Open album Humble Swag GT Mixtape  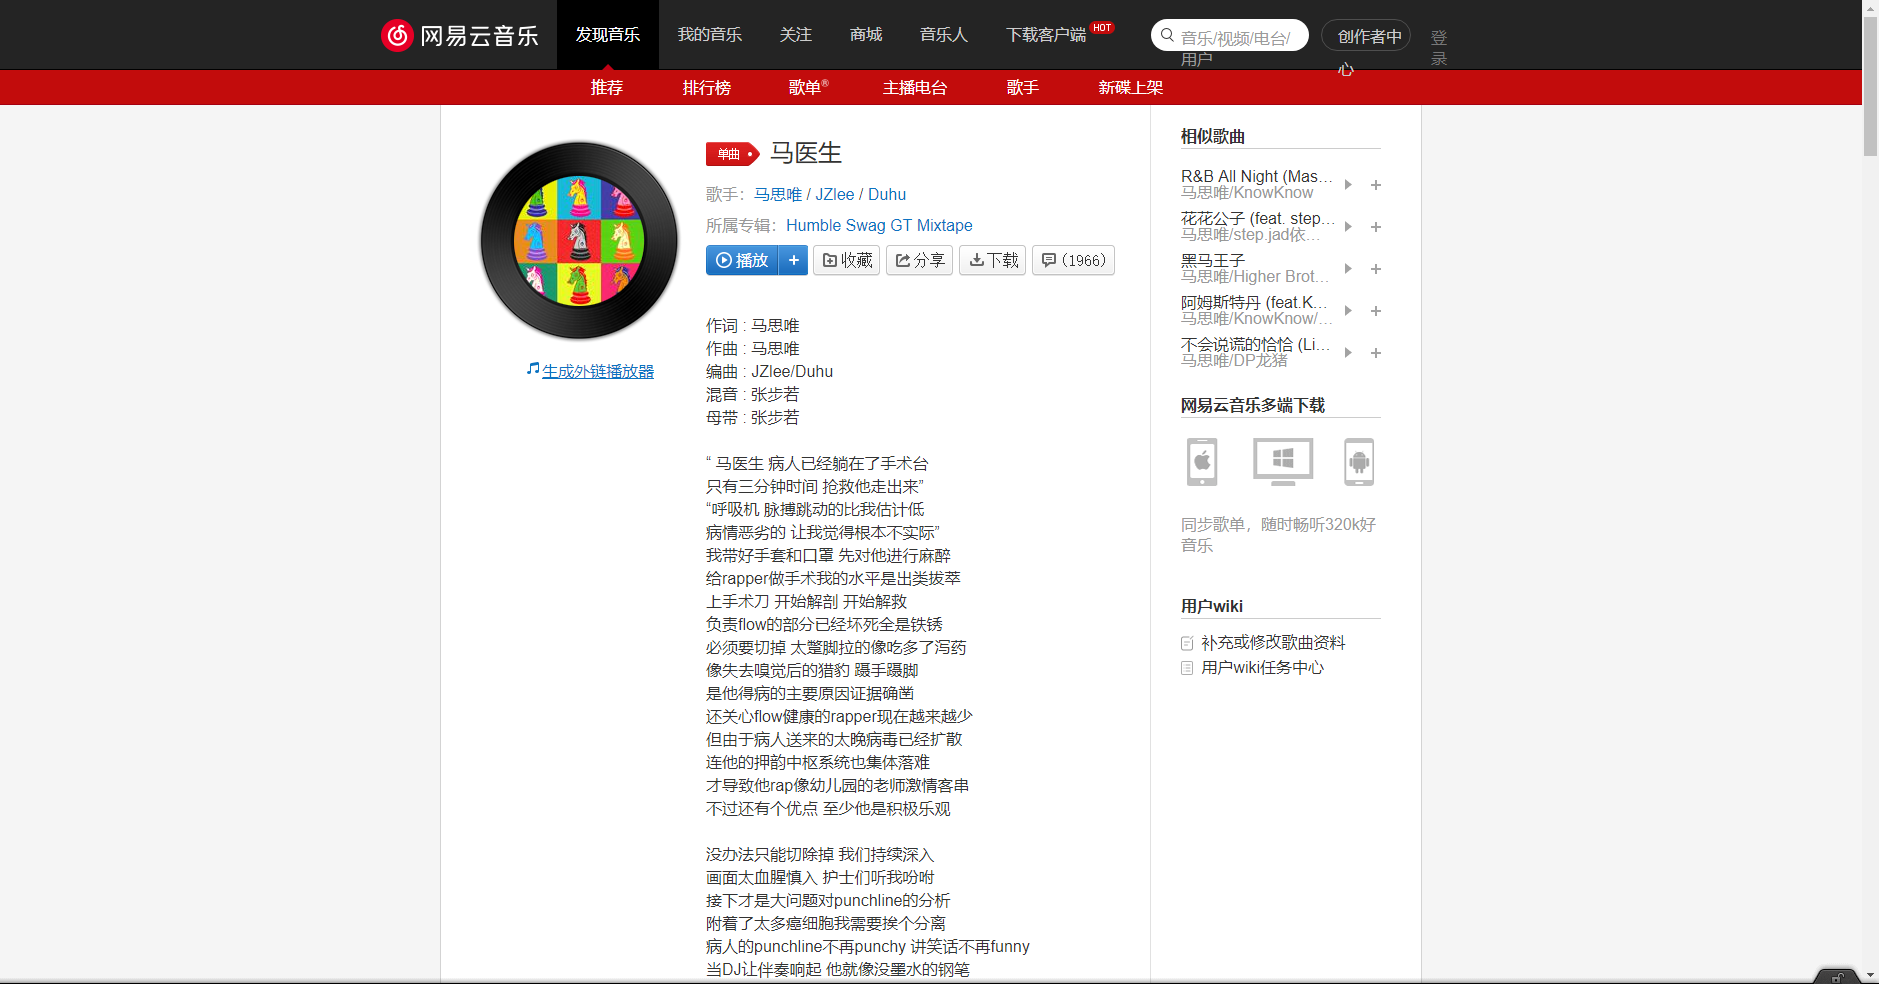click(878, 225)
